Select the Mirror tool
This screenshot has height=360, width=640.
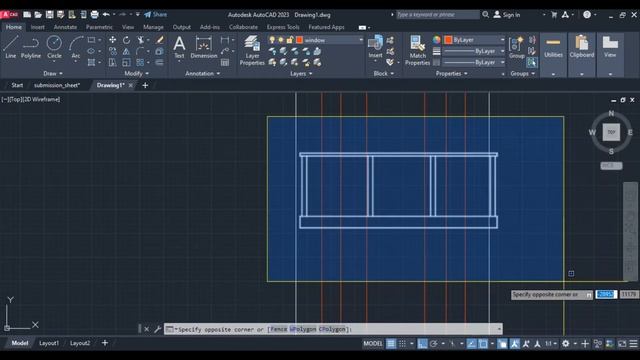click(127, 51)
